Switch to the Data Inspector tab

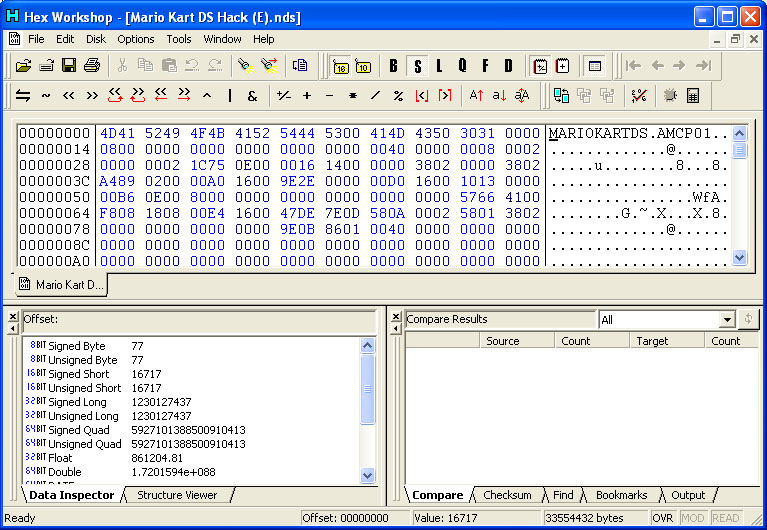pos(71,495)
